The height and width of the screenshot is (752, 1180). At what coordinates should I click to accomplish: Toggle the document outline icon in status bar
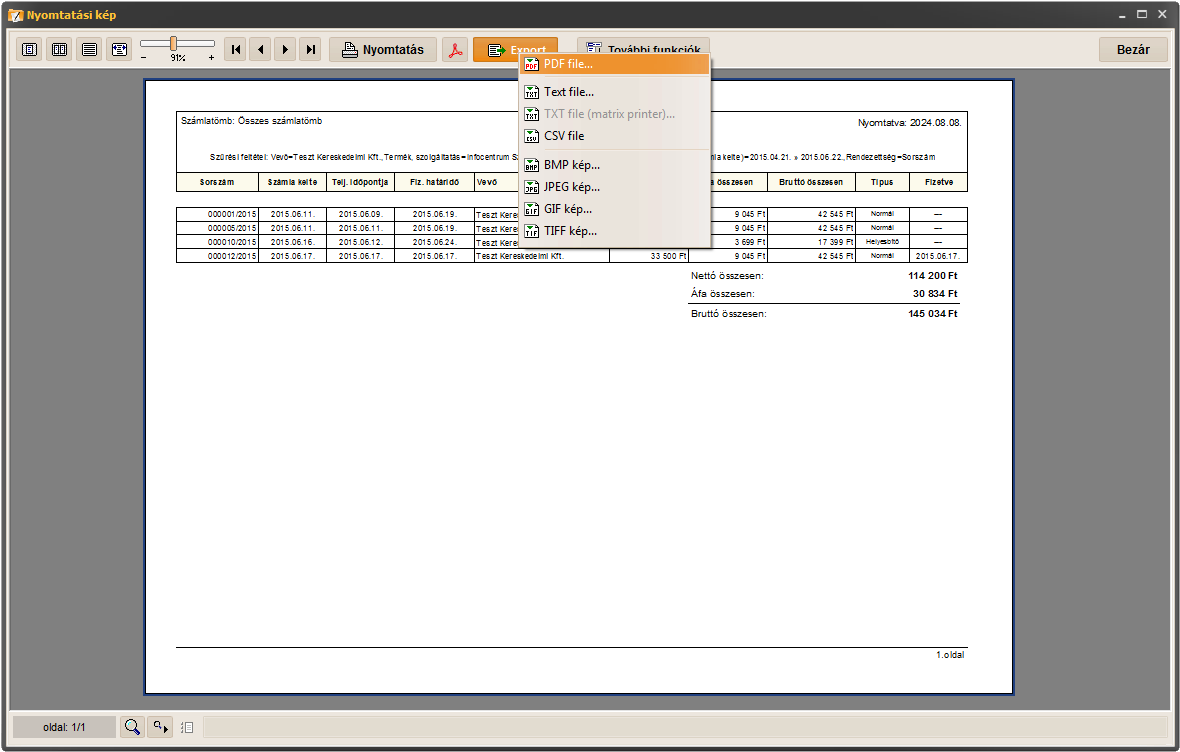pyautogui.click(x=187, y=727)
